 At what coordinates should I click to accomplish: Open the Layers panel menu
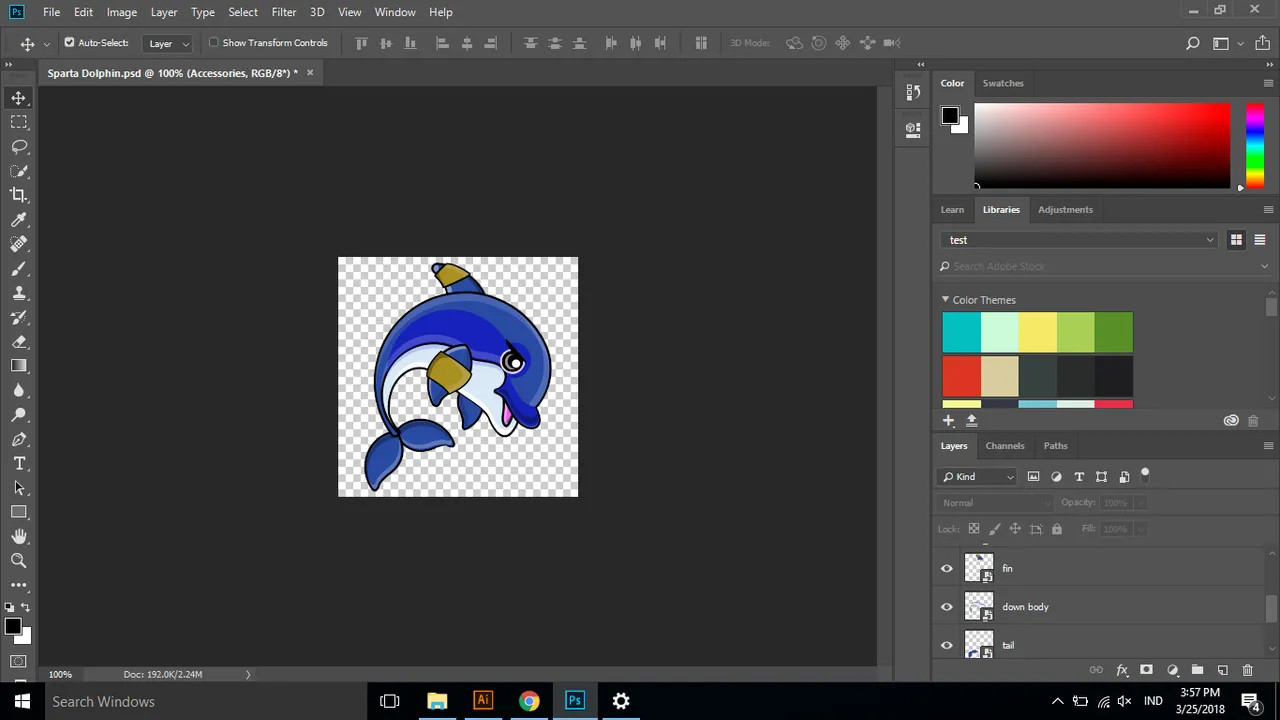point(1268,446)
